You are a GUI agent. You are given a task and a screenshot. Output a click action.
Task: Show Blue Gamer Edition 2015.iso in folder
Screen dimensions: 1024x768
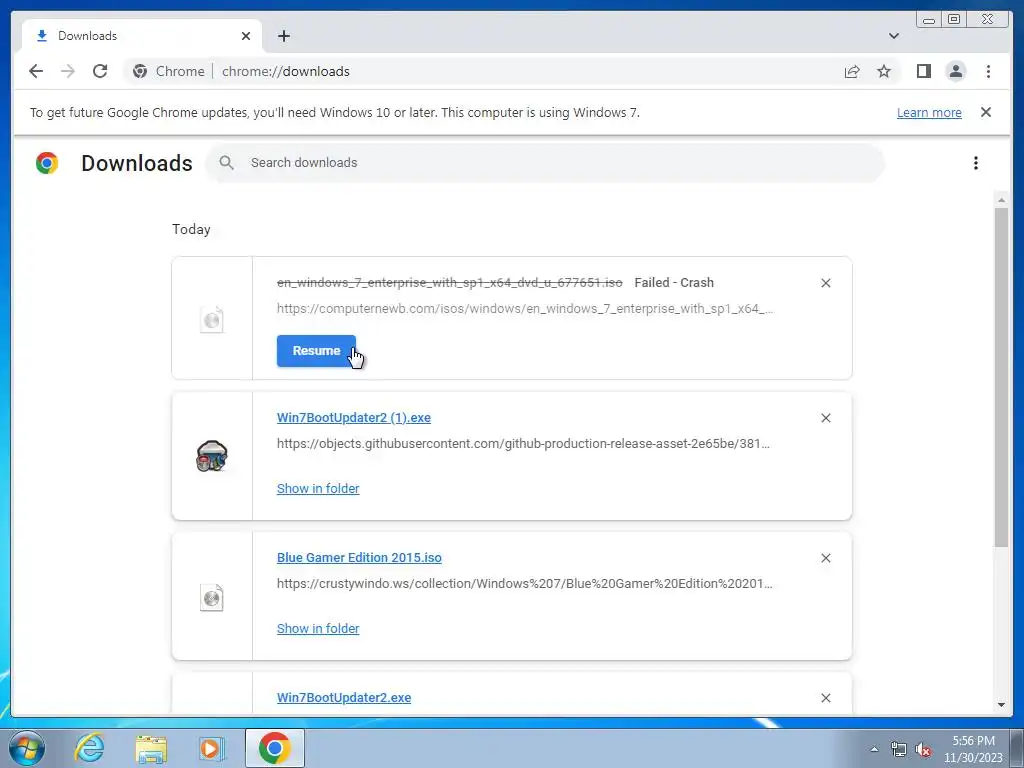click(x=317, y=628)
